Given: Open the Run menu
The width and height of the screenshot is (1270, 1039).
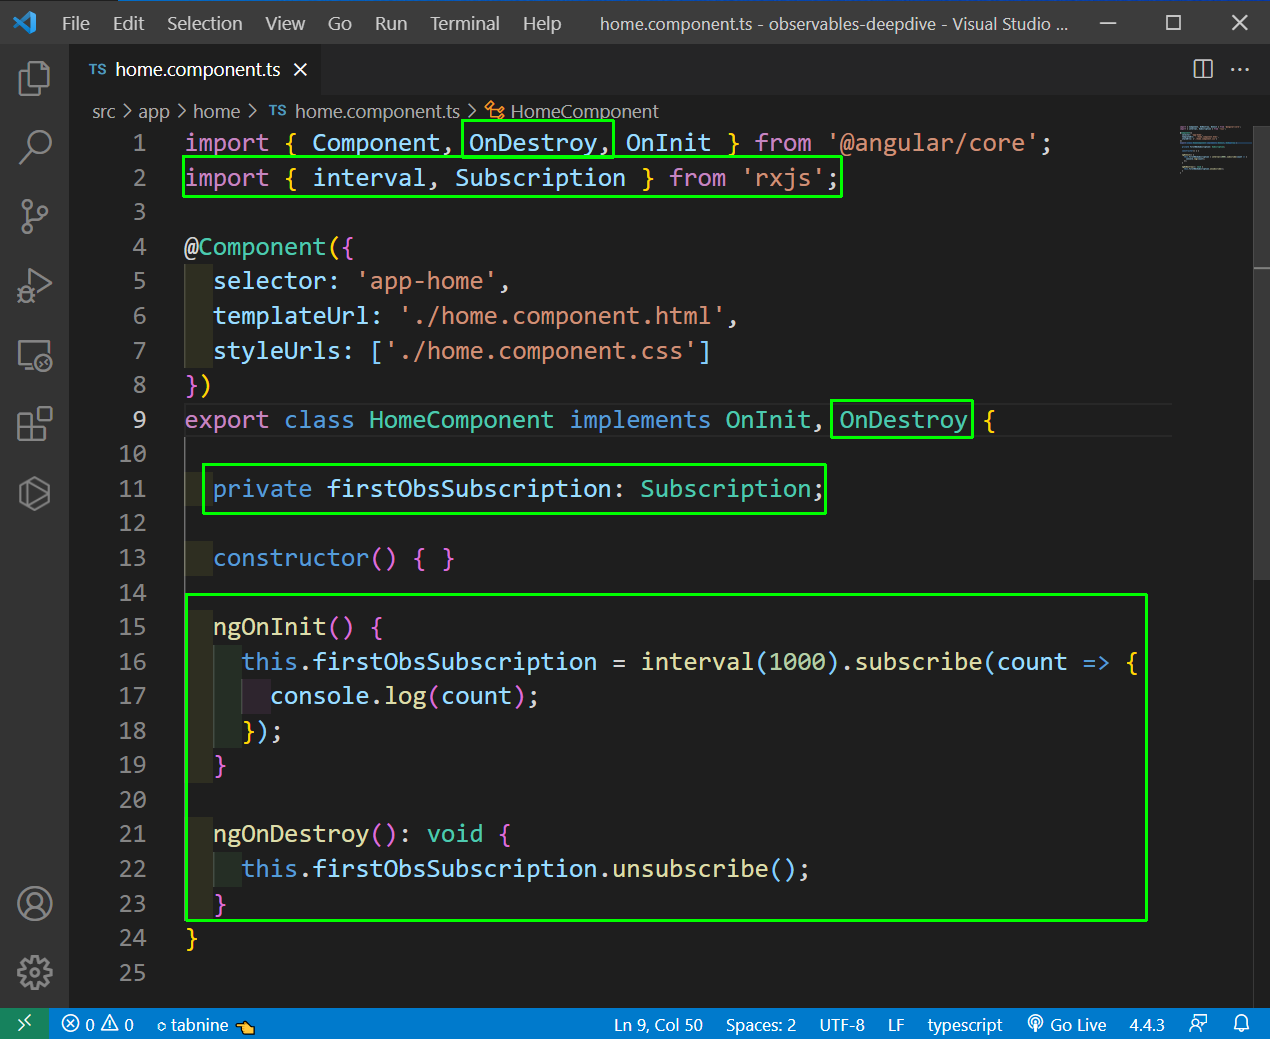Looking at the screenshot, I should pyautogui.click(x=391, y=23).
